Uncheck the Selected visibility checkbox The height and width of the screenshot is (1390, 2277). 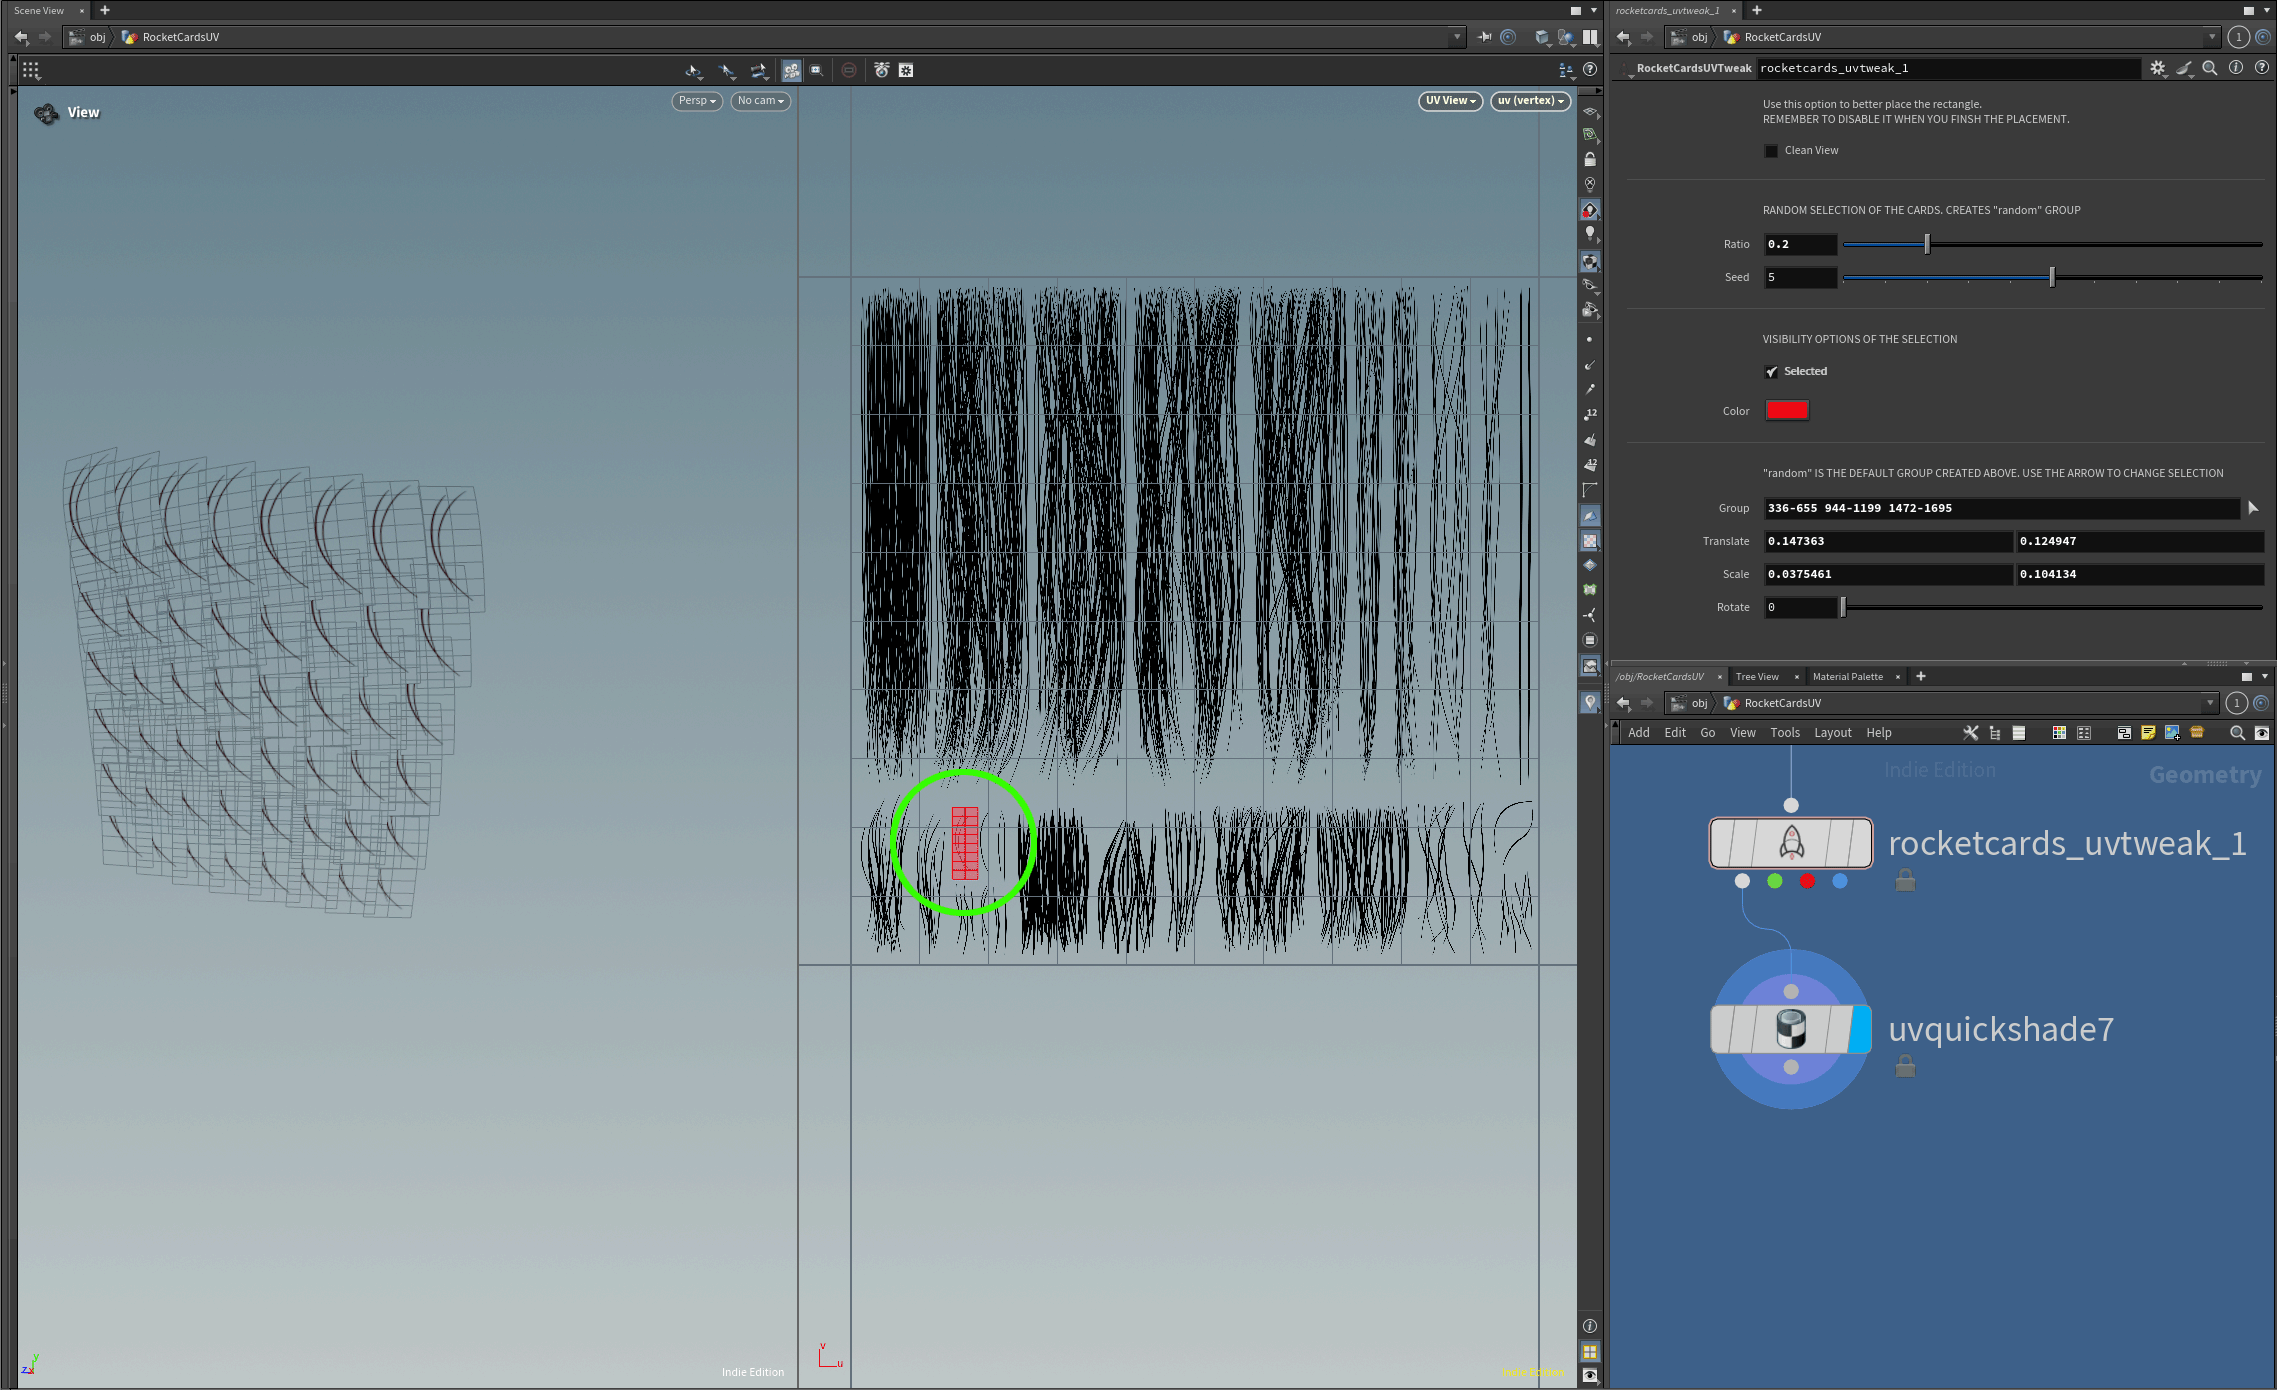pos(1771,372)
